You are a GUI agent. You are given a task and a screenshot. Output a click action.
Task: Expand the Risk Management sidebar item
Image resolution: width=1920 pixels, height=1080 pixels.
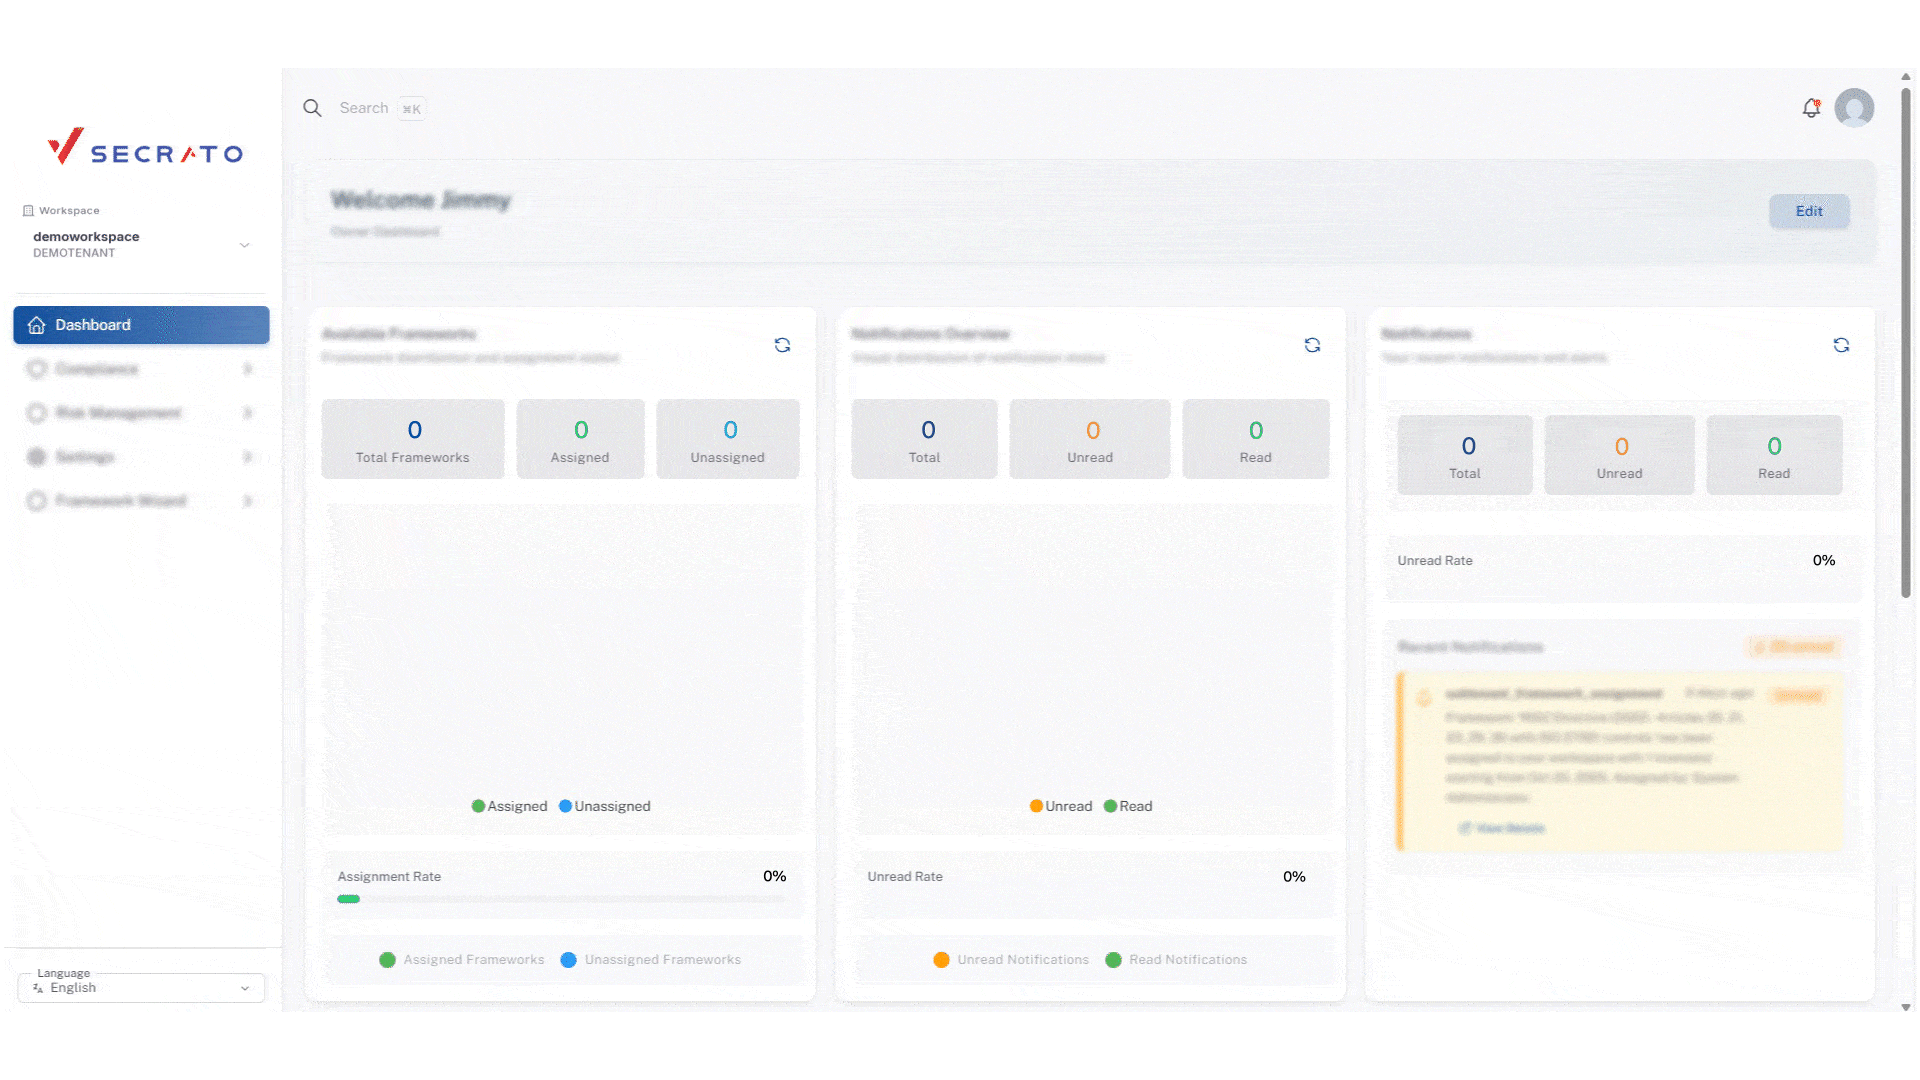(119, 413)
